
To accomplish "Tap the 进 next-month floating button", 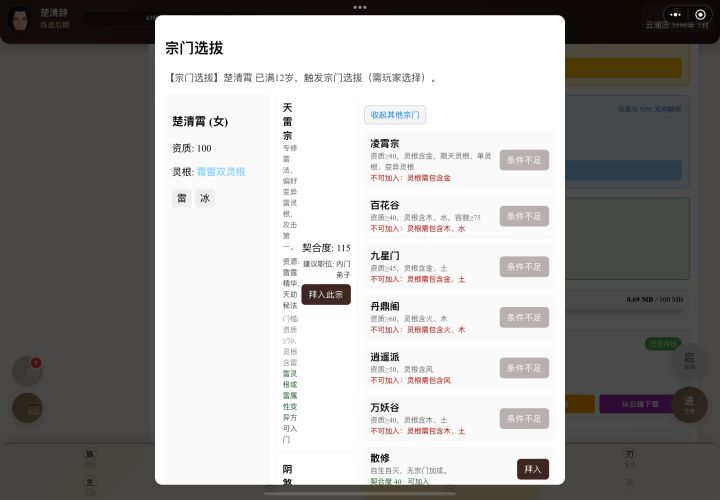I will pyautogui.click(x=689, y=404).
